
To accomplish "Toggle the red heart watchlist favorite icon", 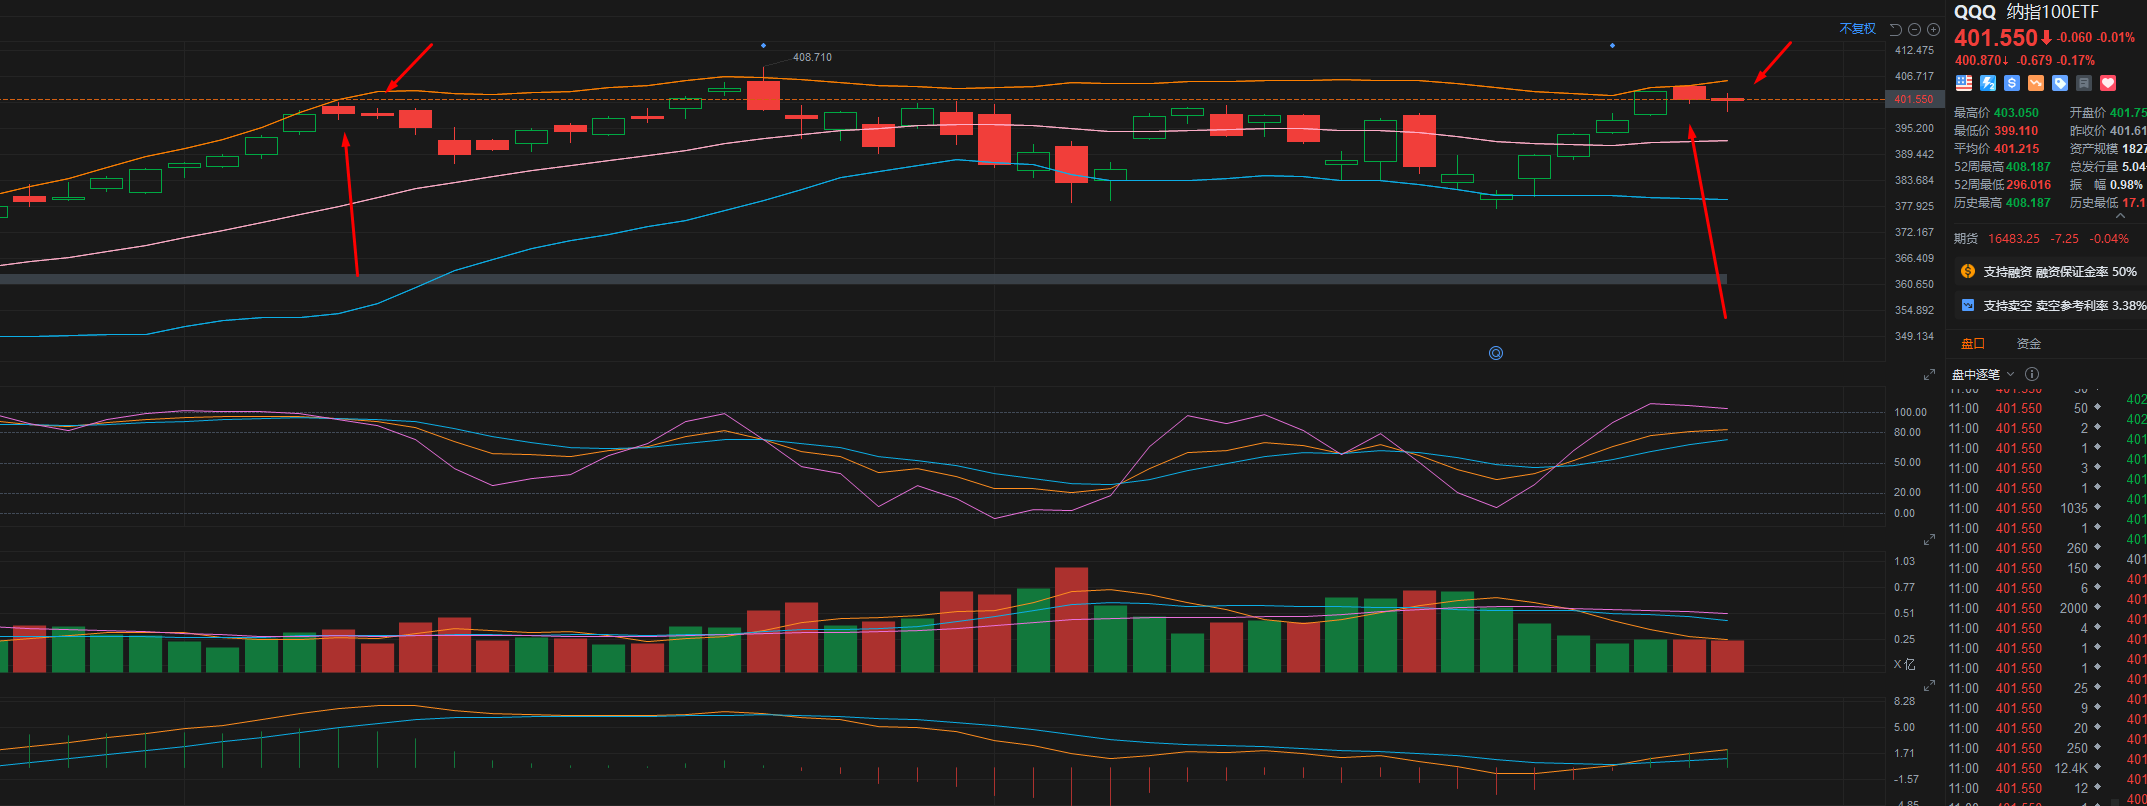I will pyautogui.click(x=2108, y=83).
